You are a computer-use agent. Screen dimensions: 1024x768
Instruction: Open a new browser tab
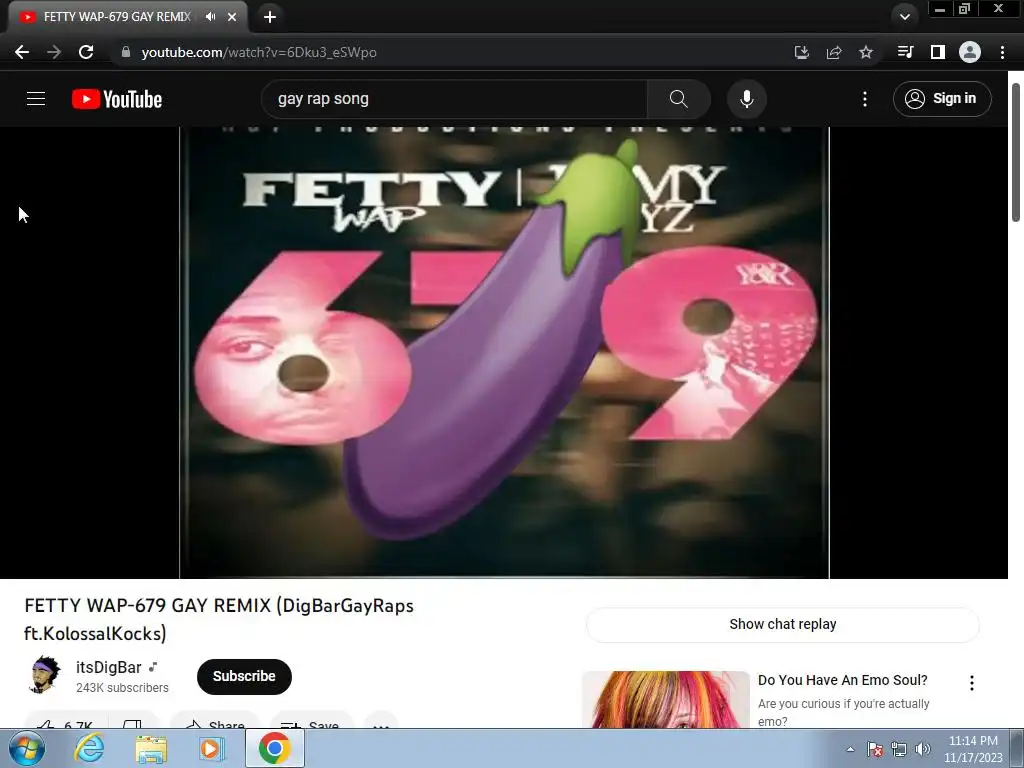pyautogui.click(x=270, y=17)
